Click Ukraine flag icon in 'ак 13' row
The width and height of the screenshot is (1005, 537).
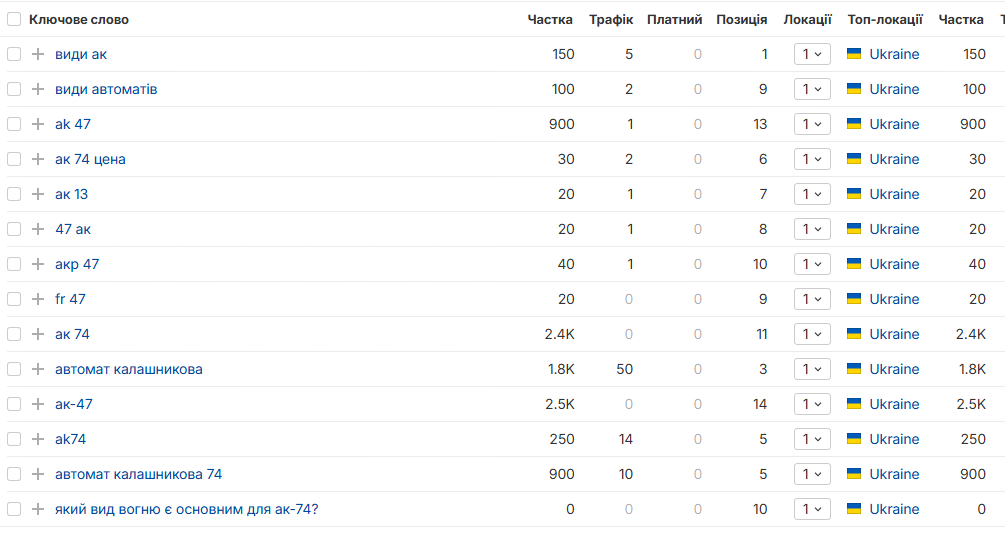click(854, 194)
